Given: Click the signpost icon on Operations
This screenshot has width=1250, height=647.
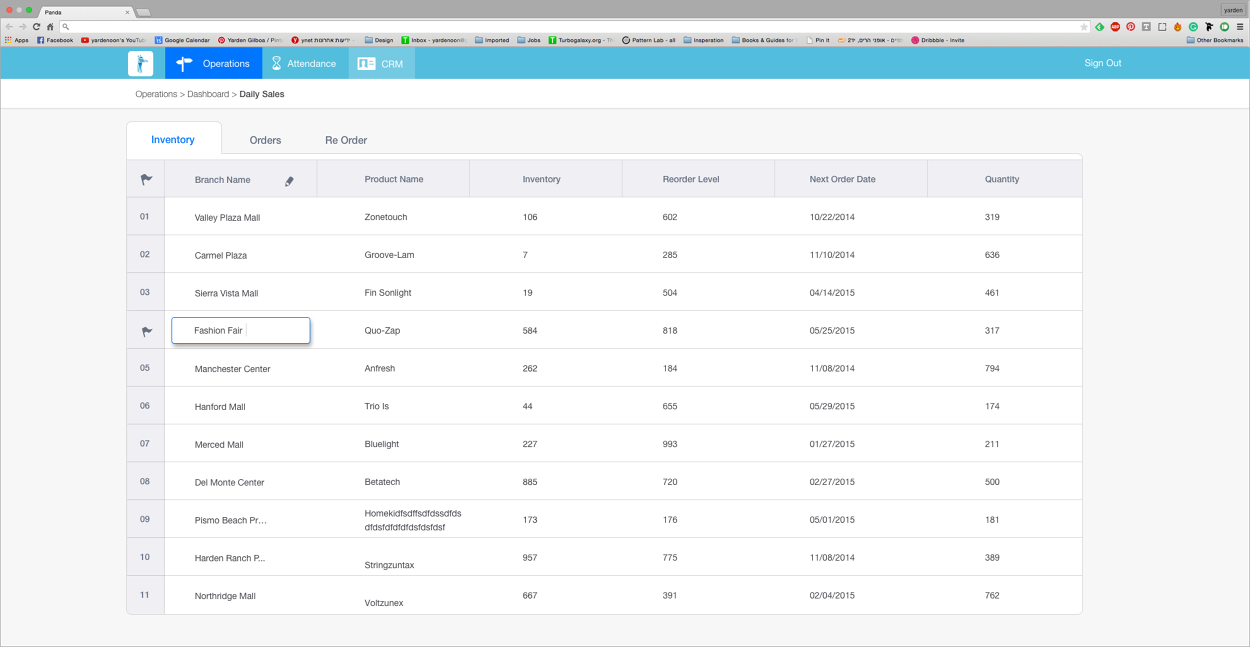Looking at the screenshot, I should pos(182,63).
